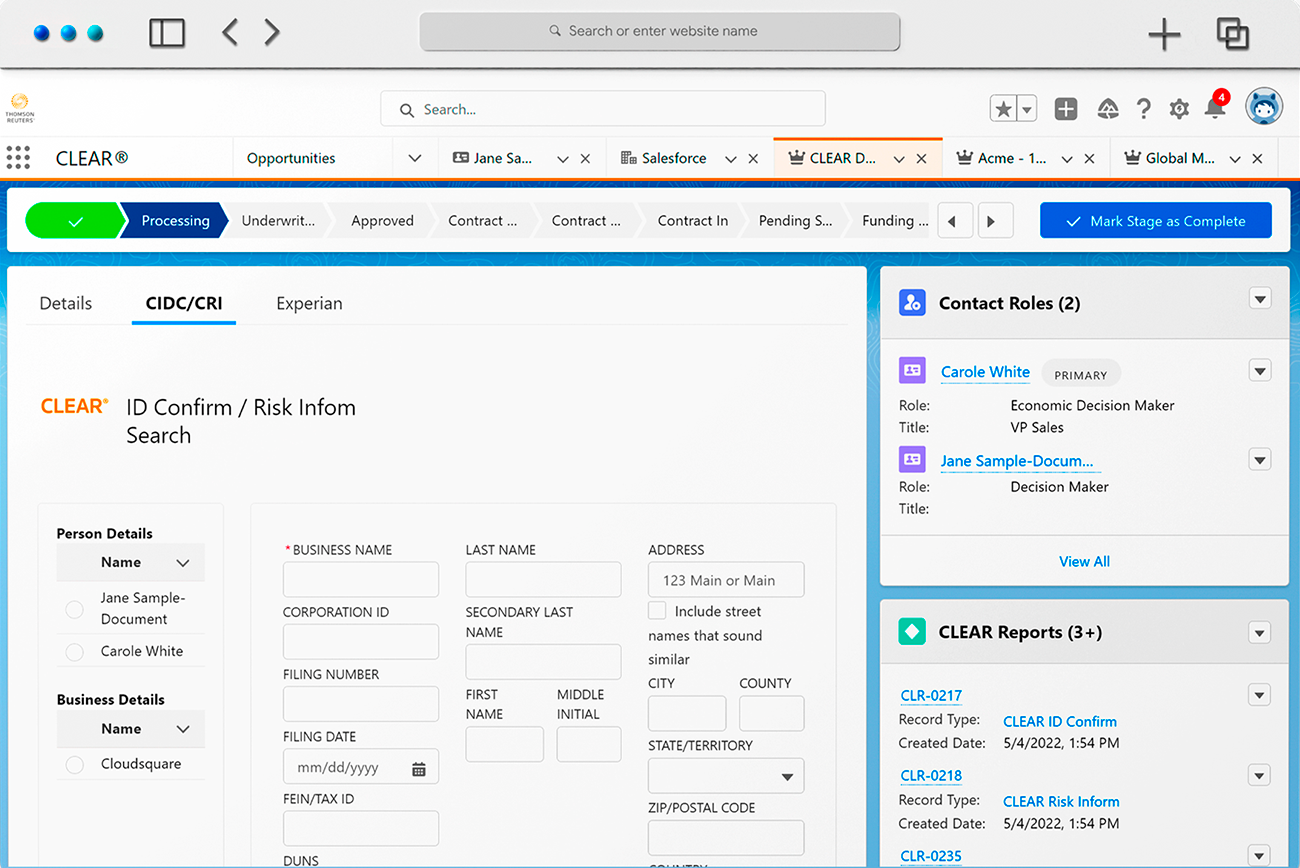Open the Salesforce App Launcher waffle icon
The height and width of the screenshot is (868, 1300).
(x=18, y=157)
